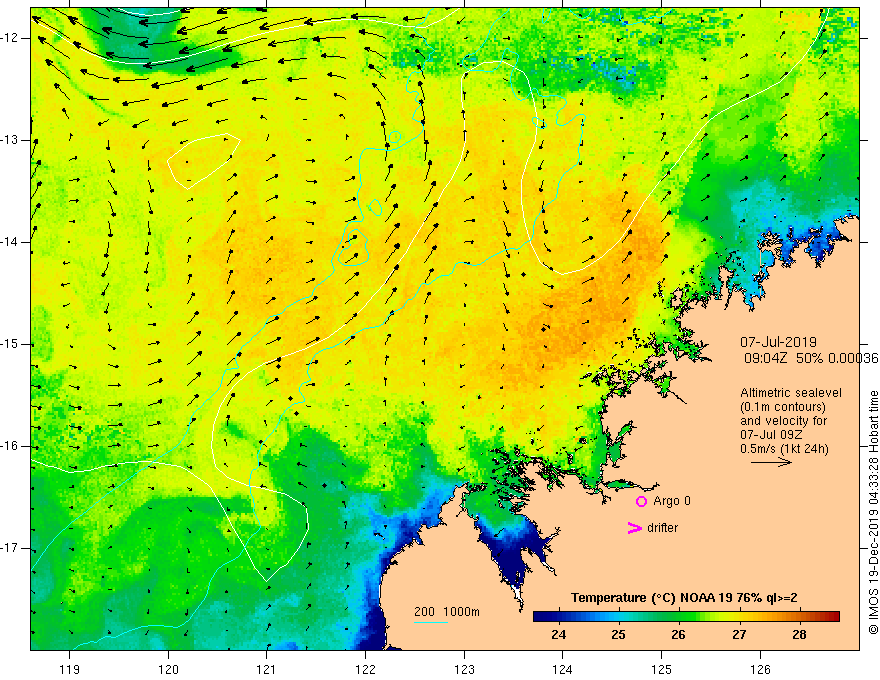Click the text 09:04Z 50% 0.00036
The image size is (880, 680).
click(811, 359)
